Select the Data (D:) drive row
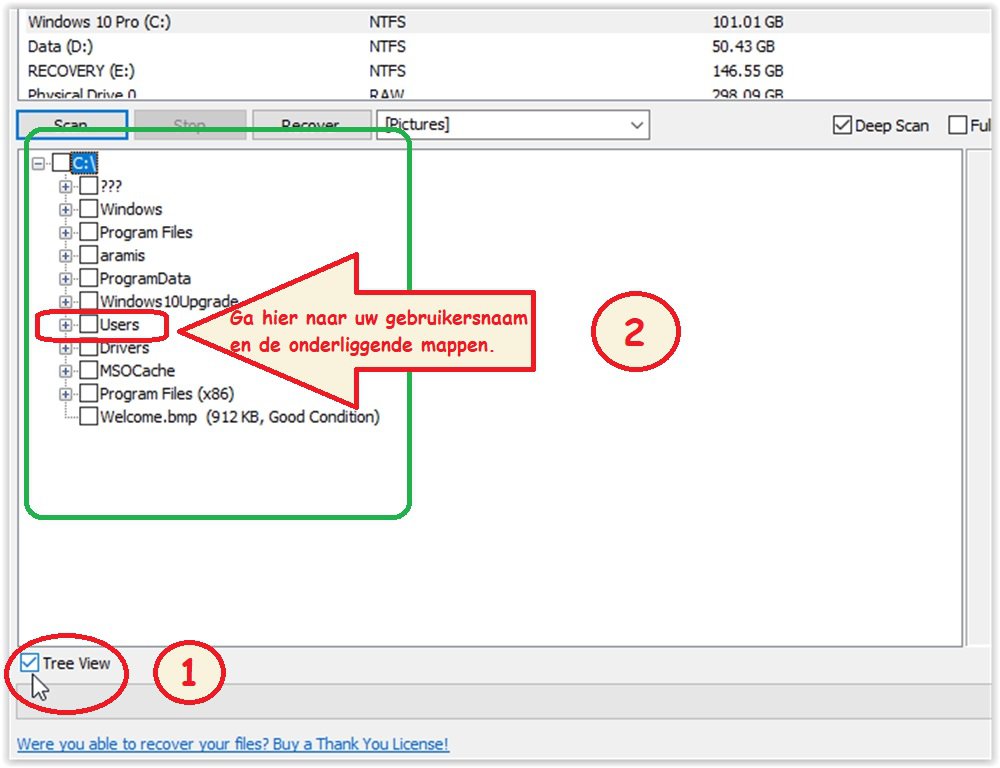1000x768 pixels. [x=504, y=47]
